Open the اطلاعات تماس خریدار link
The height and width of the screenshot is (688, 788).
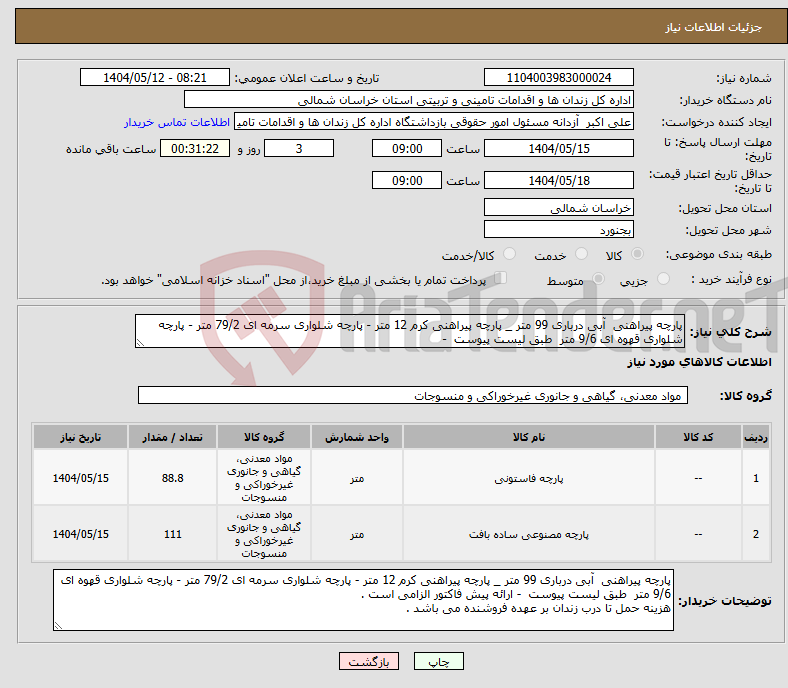point(177,122)
